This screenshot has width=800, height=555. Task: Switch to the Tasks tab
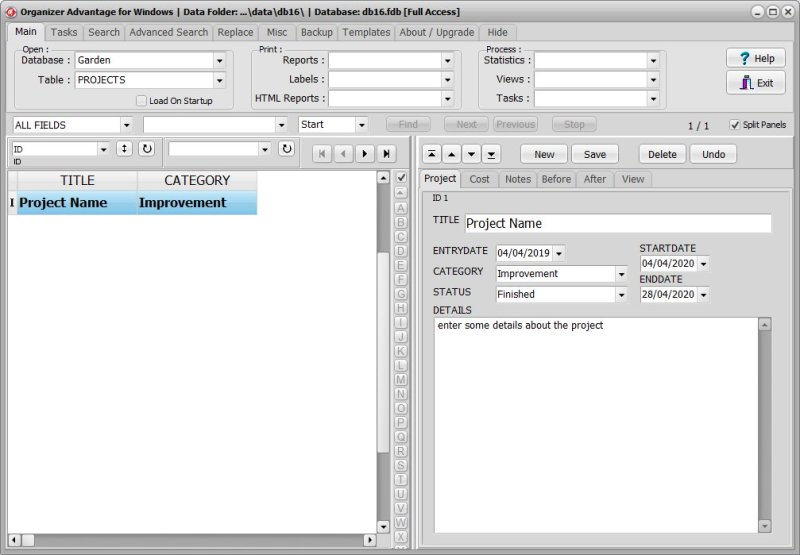point(64,32)
